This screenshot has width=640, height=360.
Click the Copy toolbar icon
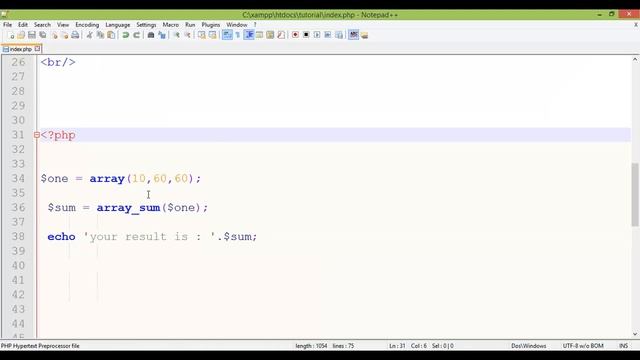[100, 35]
